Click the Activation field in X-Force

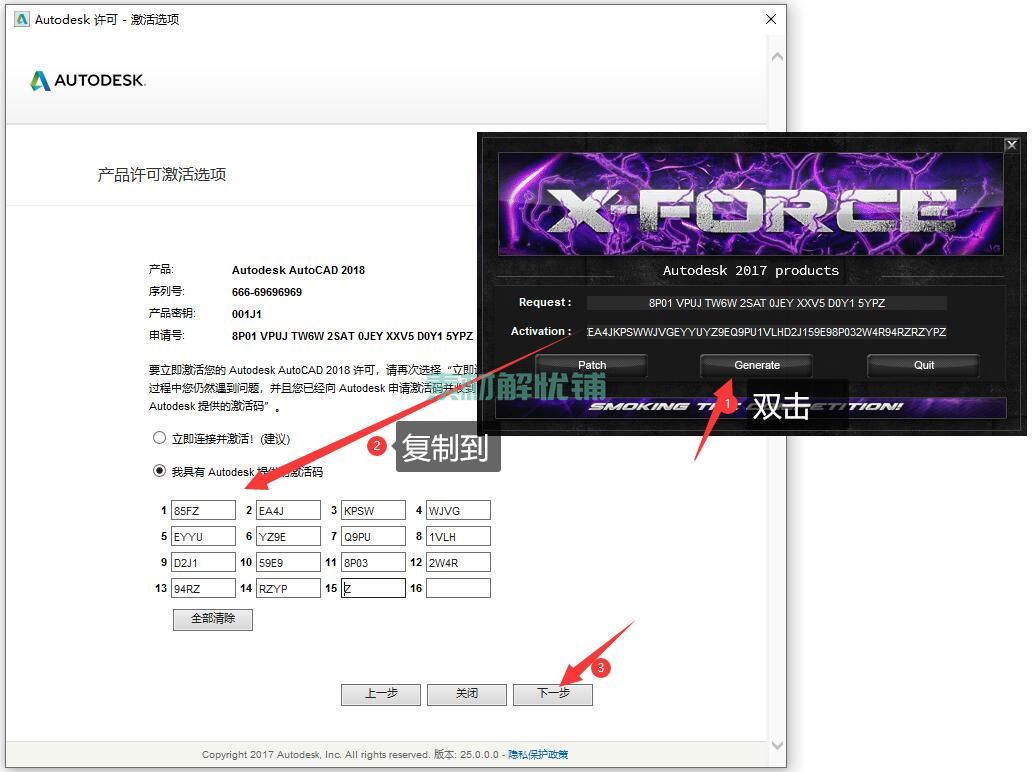[767, 332]
